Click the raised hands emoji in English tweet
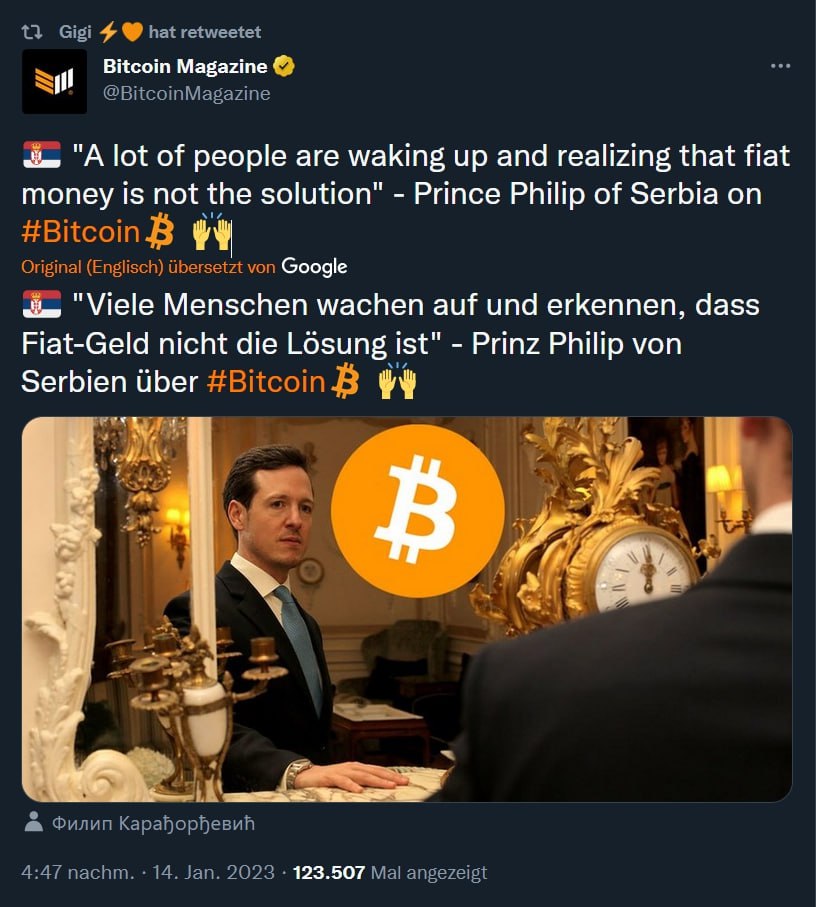 coord(212,231)
